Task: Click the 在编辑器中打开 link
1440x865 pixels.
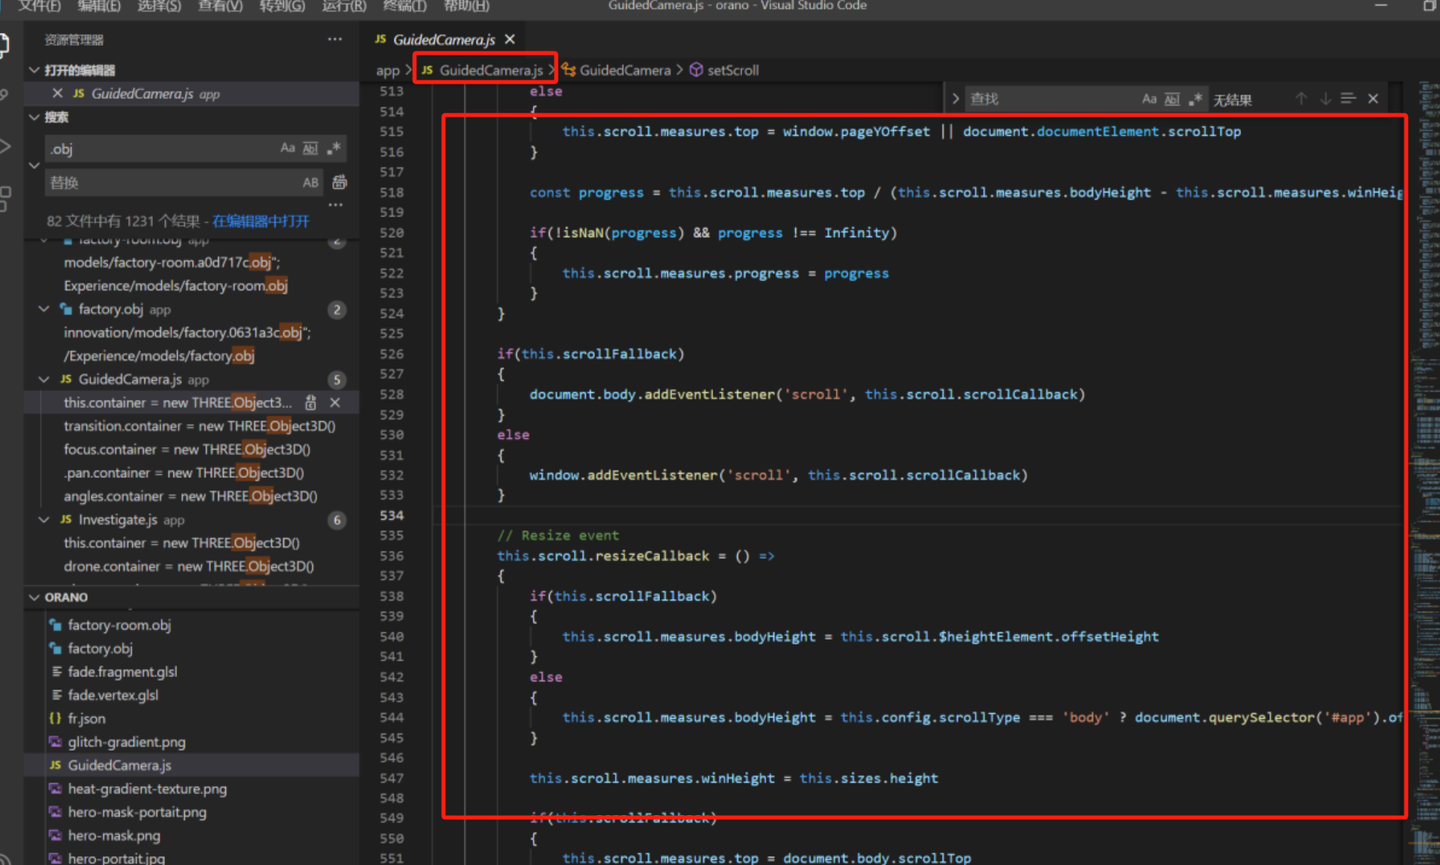Action: point(260,221)
